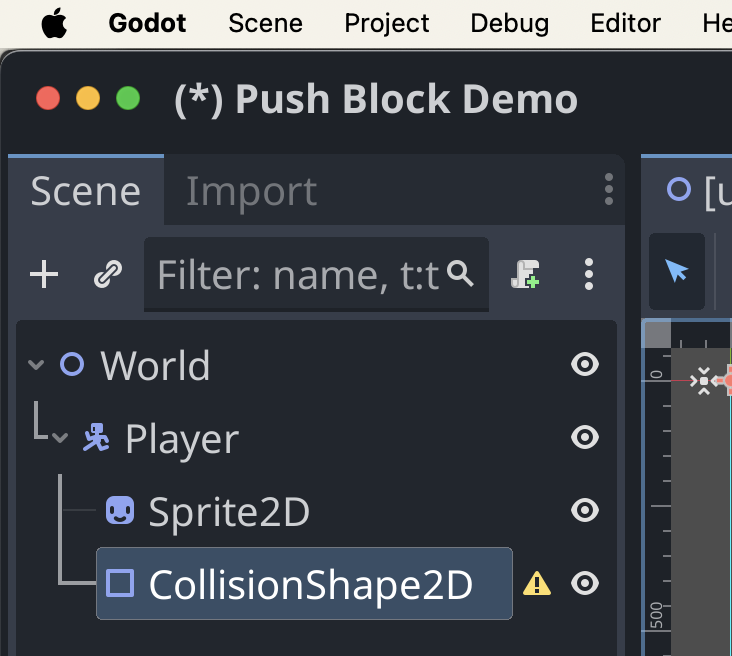Viewport: 732px width, 656px height.
Task: Collapse the World node
Action: pyautogui.click(x=36, y=364)
